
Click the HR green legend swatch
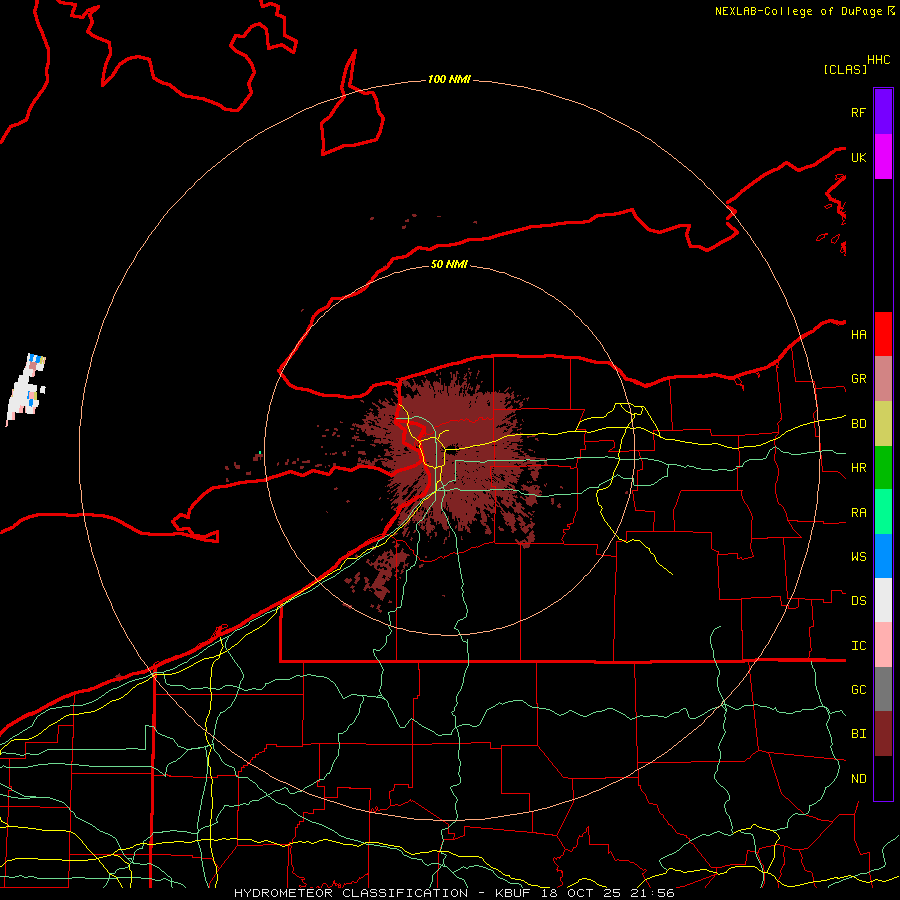tap(883, 467)
